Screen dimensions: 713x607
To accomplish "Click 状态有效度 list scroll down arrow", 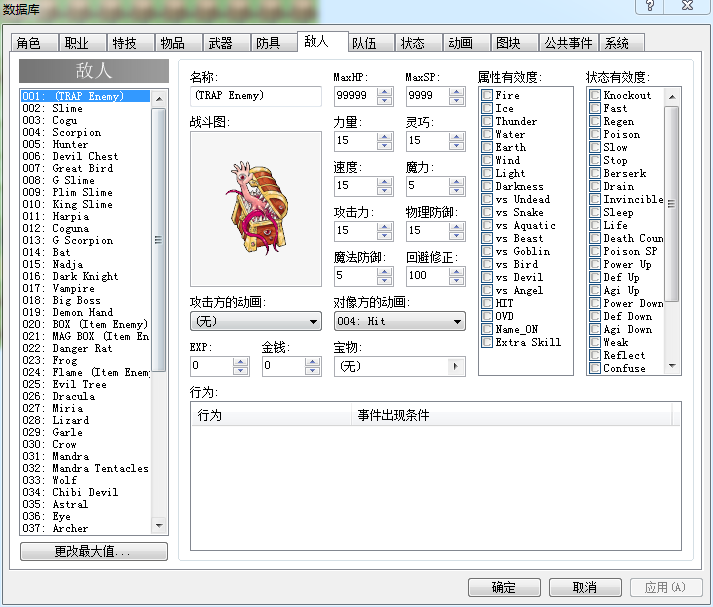I will (x=672, y=366).
